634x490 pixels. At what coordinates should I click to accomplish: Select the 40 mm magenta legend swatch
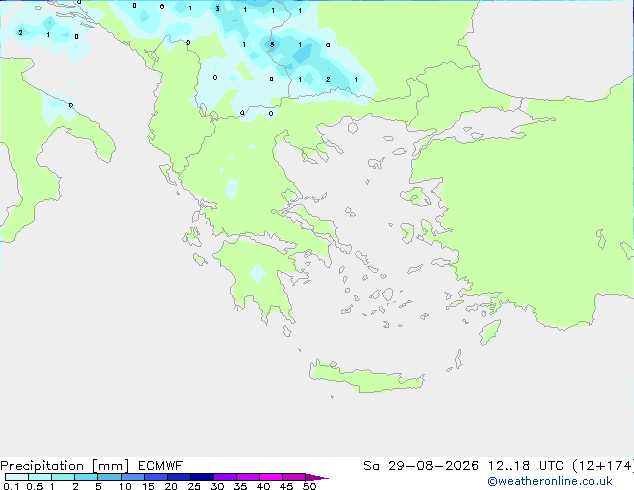271,477
